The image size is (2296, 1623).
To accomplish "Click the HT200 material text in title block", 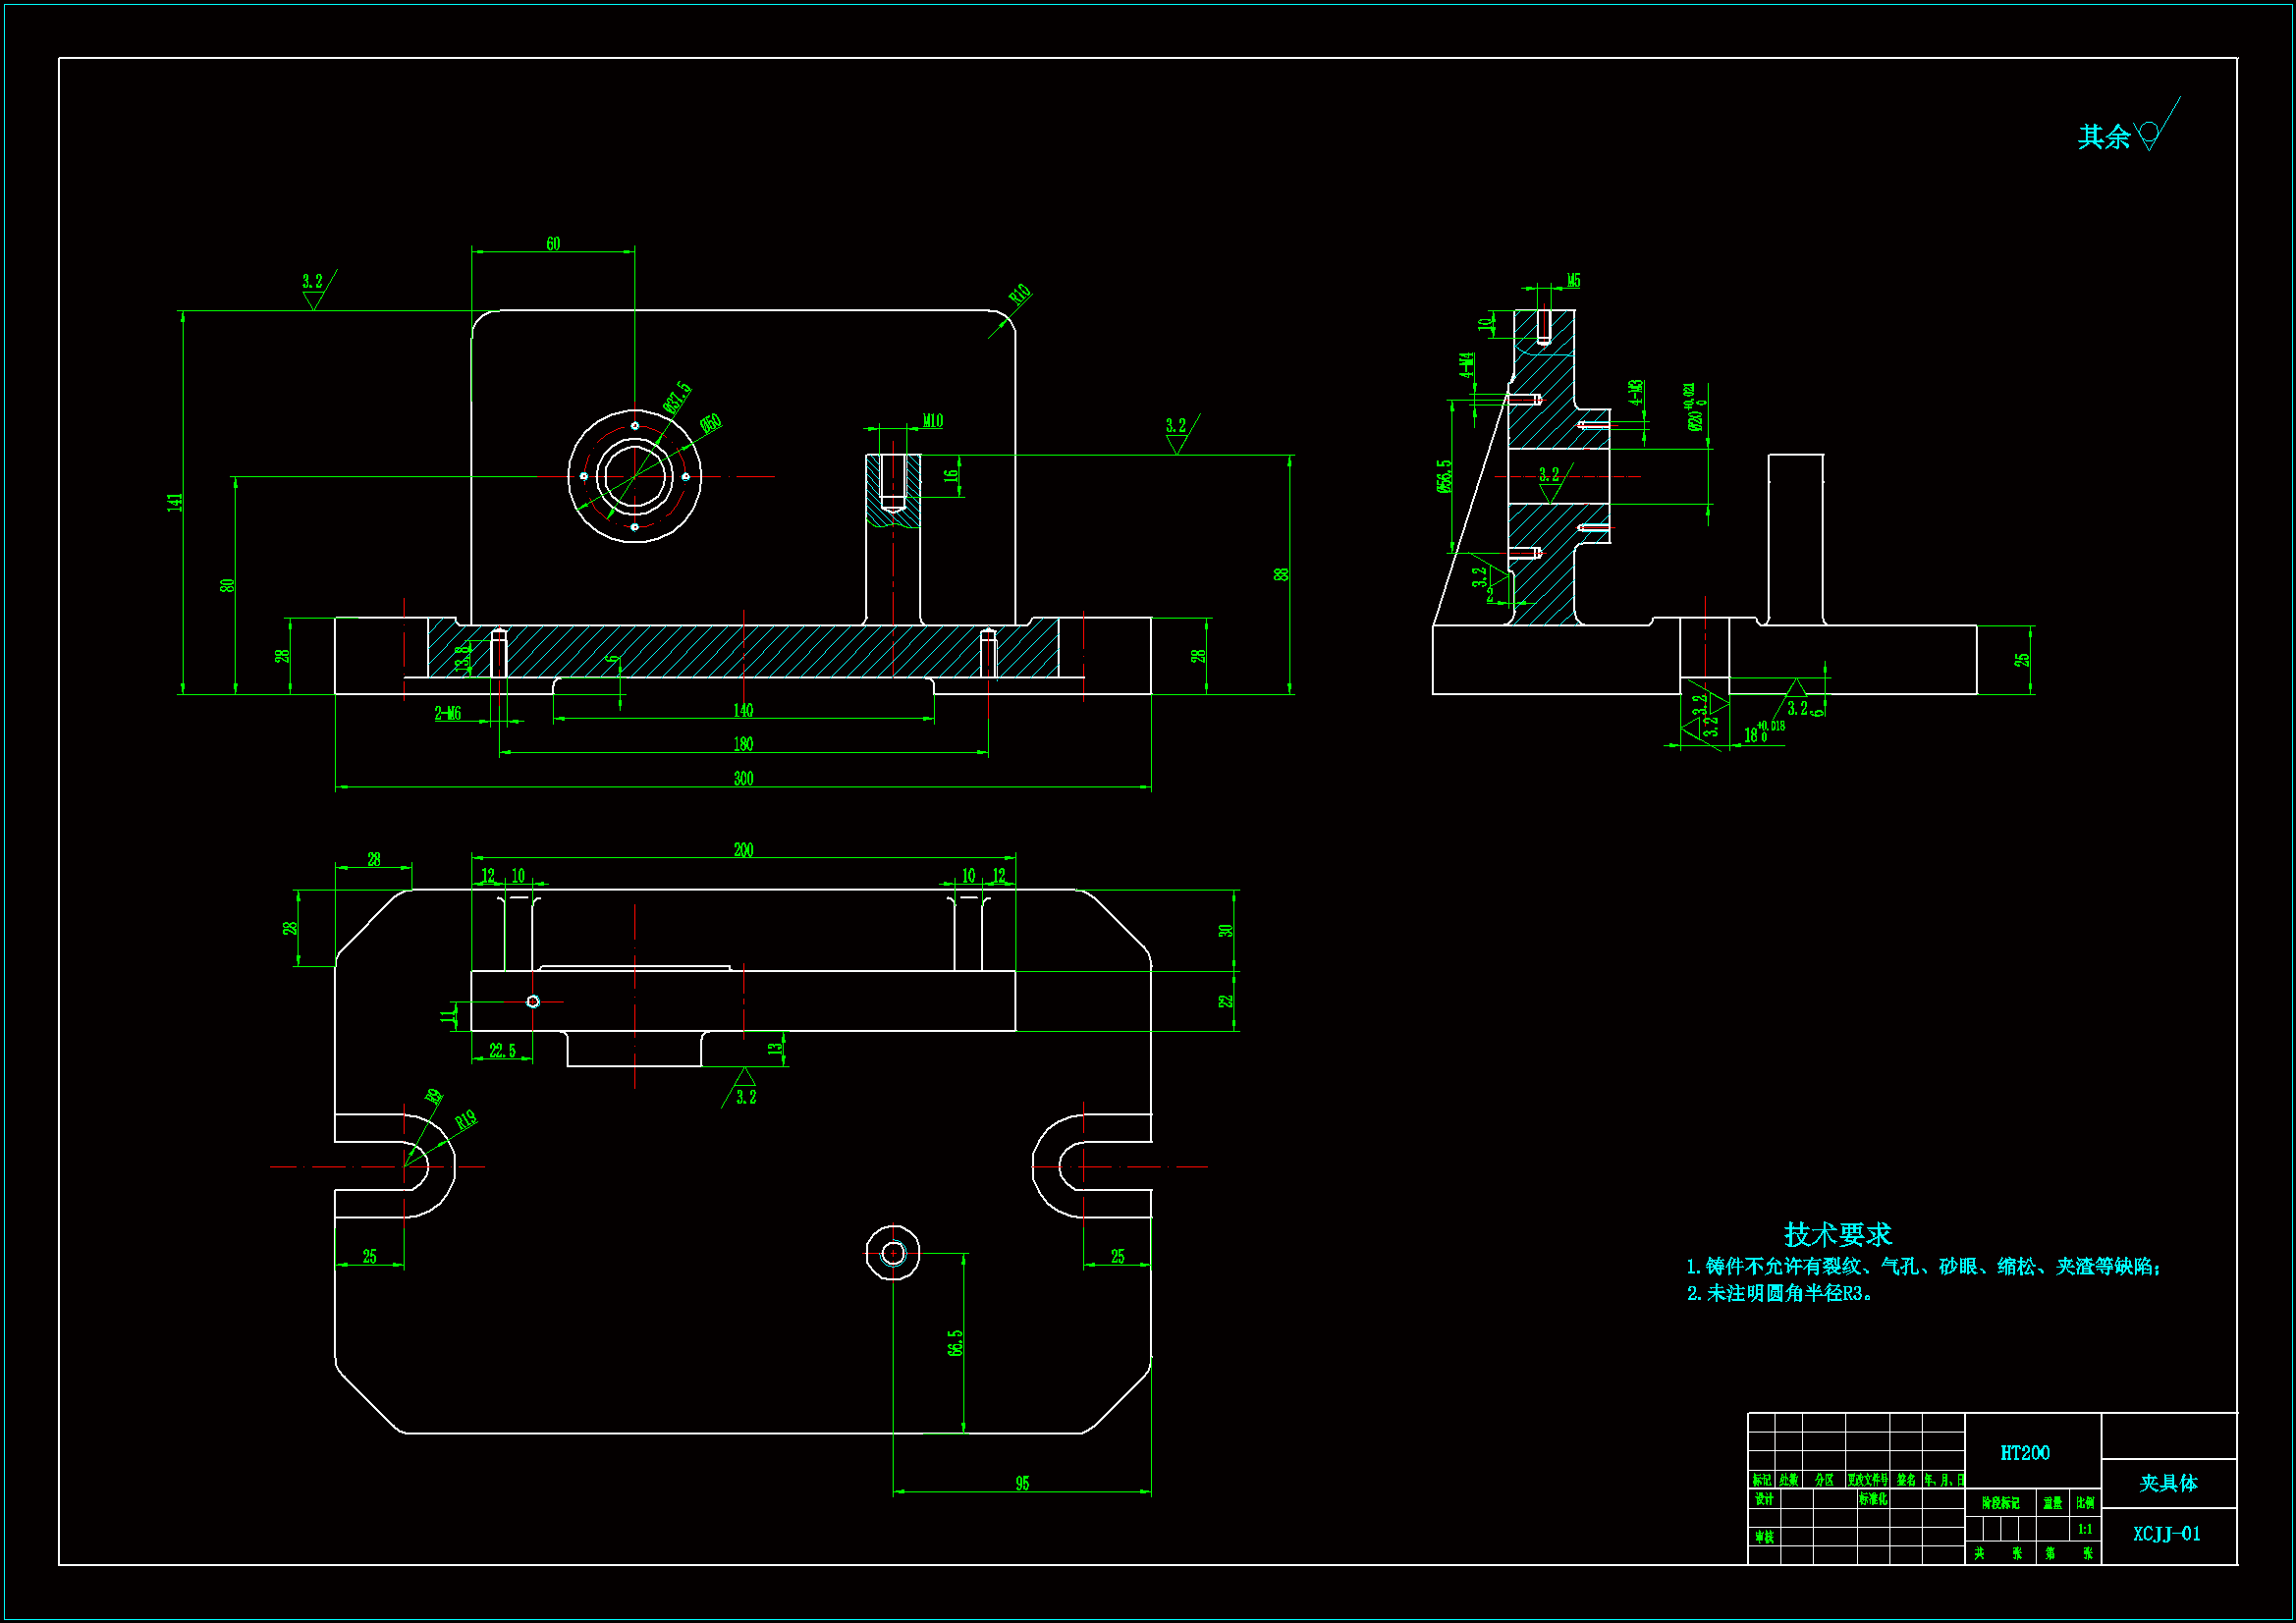I will pyautogui.click(x=2024, y=1453).
